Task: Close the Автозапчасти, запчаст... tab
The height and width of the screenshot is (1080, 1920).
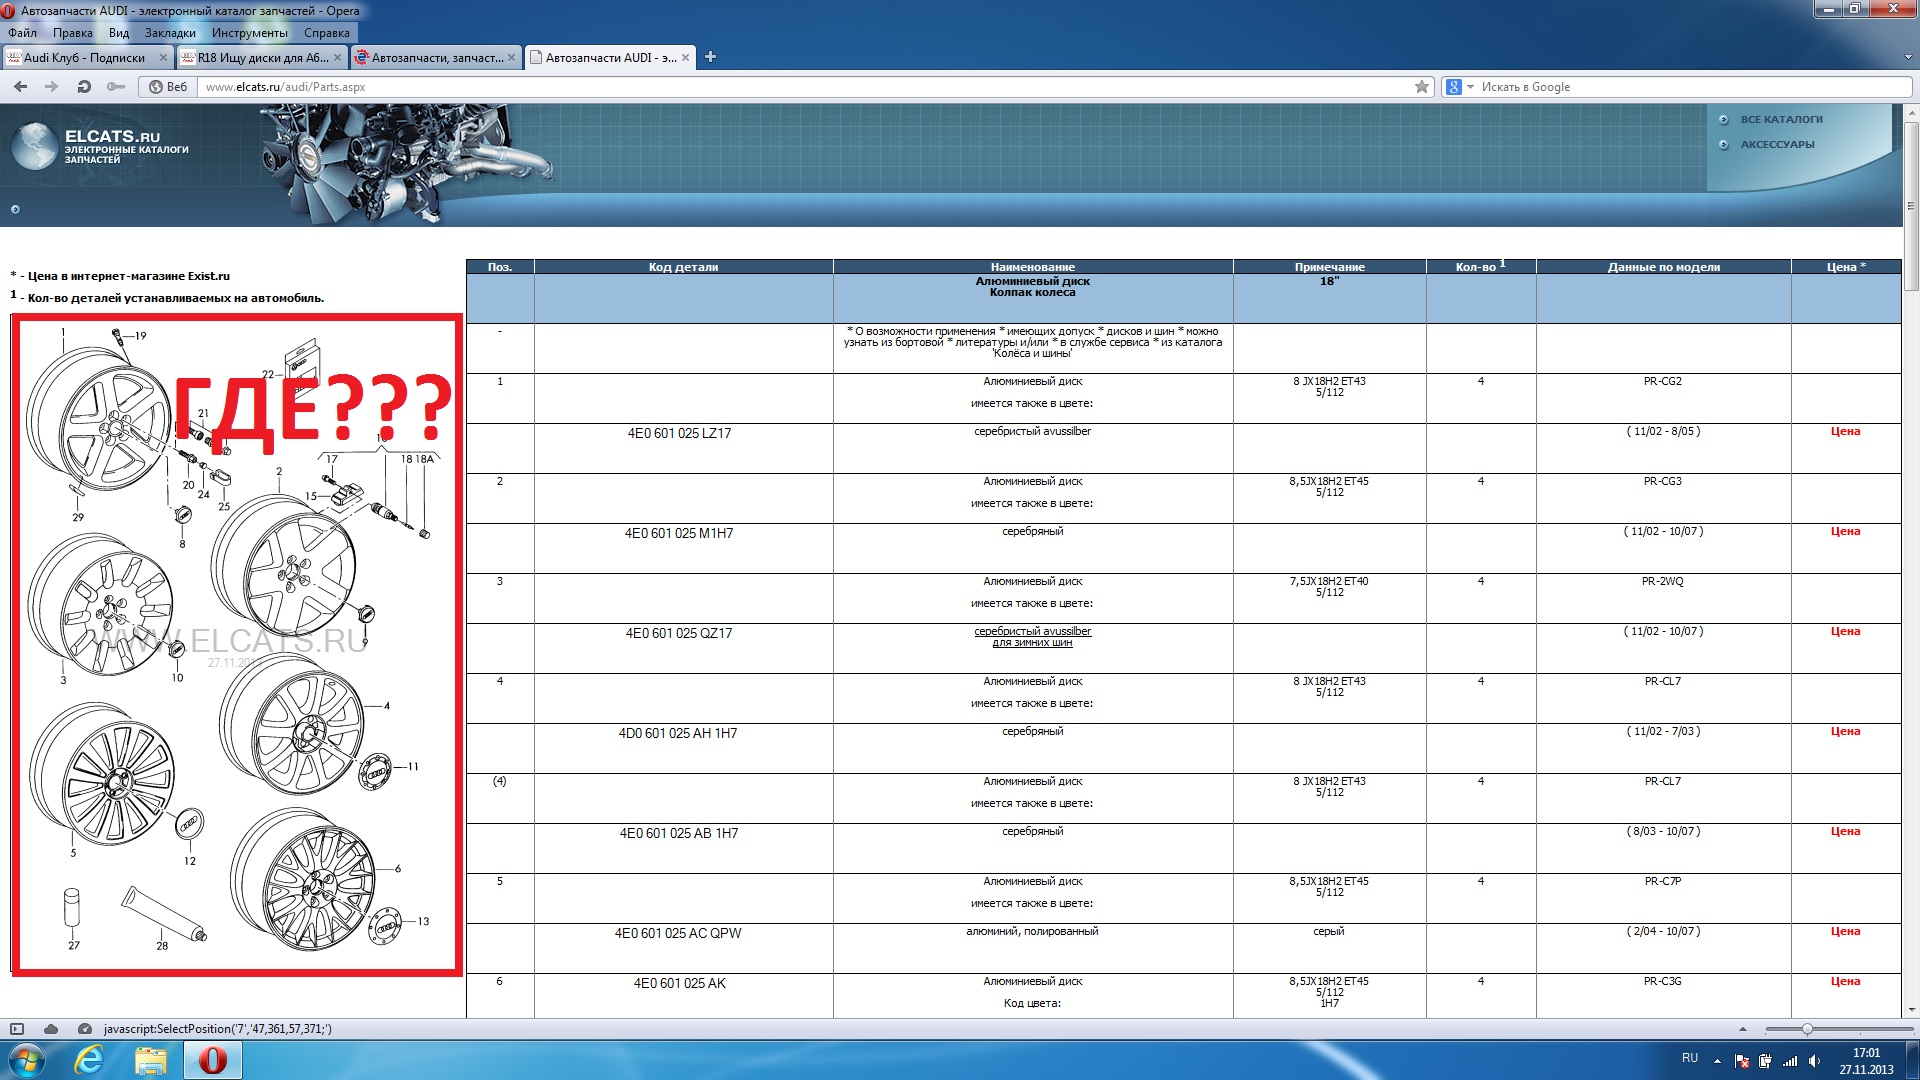Action: 511,58
